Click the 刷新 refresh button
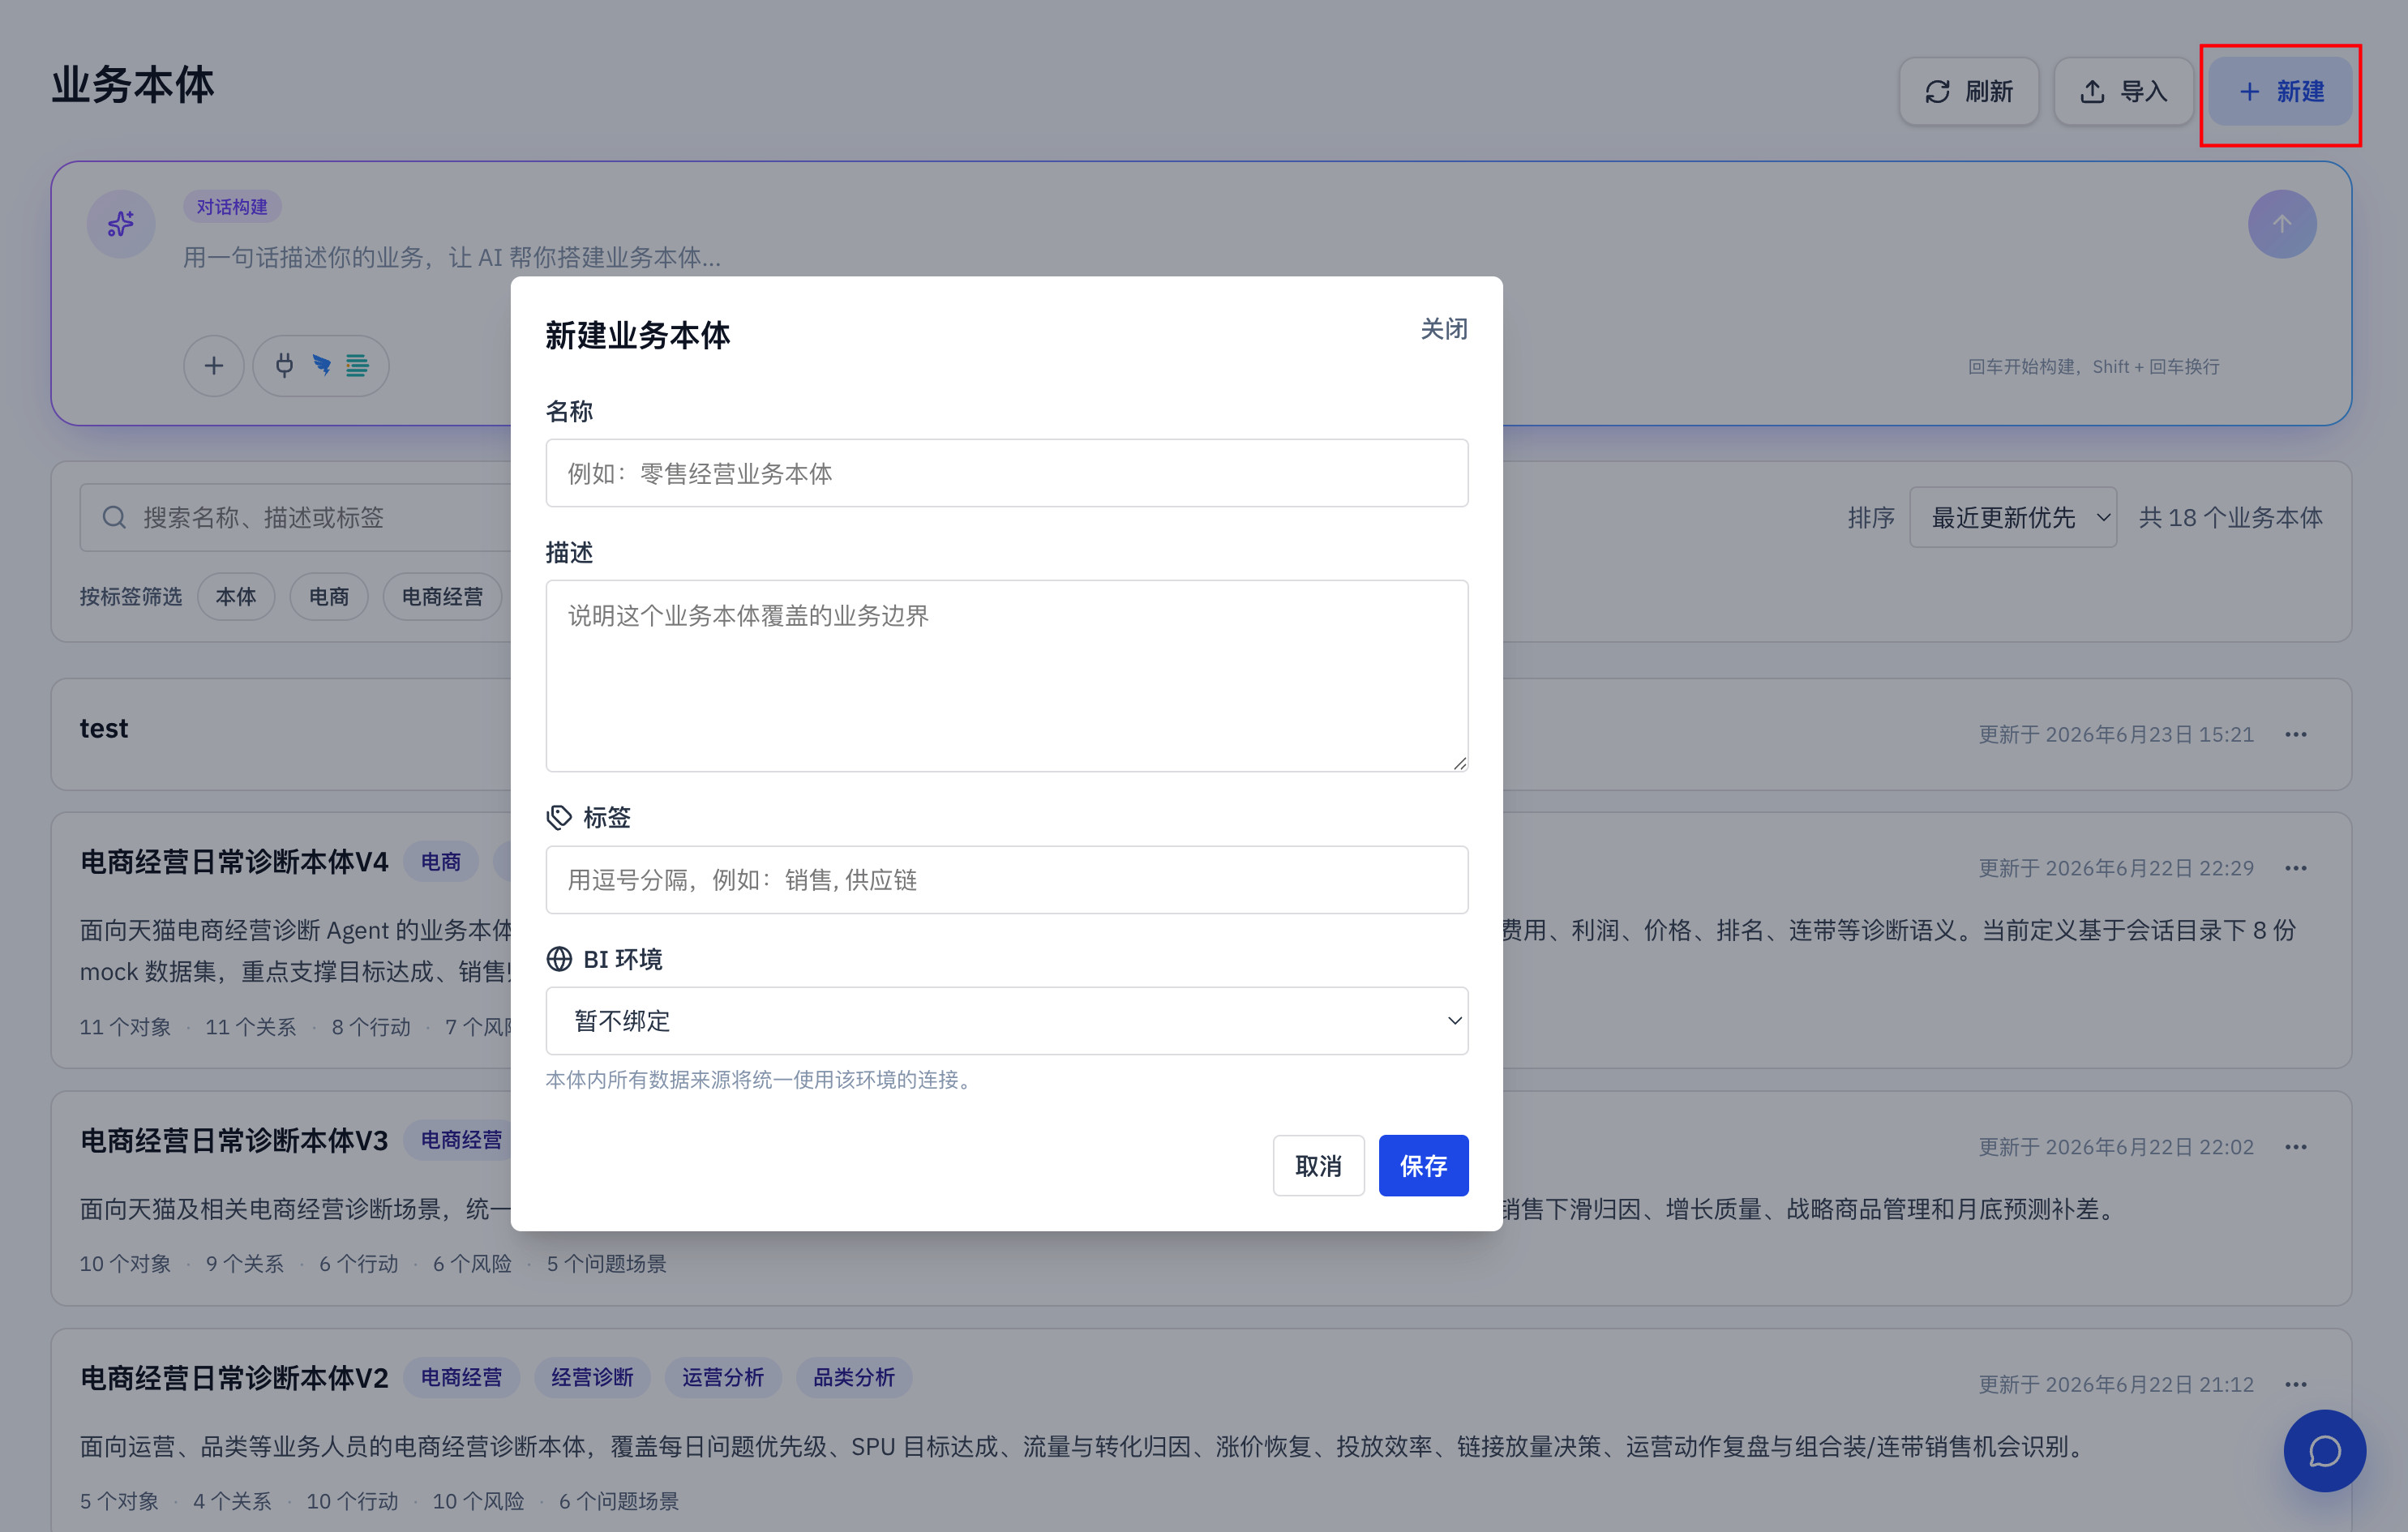Screen dimensions: 2408x1532 [1968, 91]
